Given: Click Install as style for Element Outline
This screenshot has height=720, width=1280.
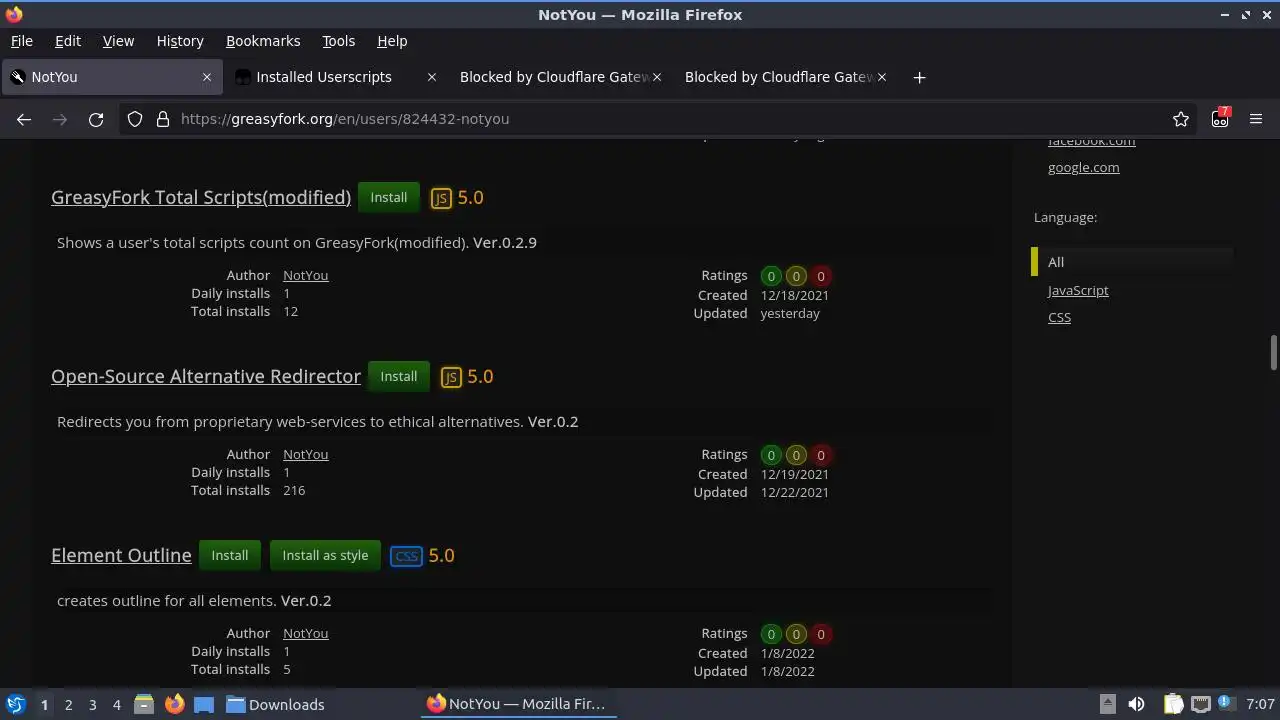Looking at the screenshot, I should click(325, 556).
